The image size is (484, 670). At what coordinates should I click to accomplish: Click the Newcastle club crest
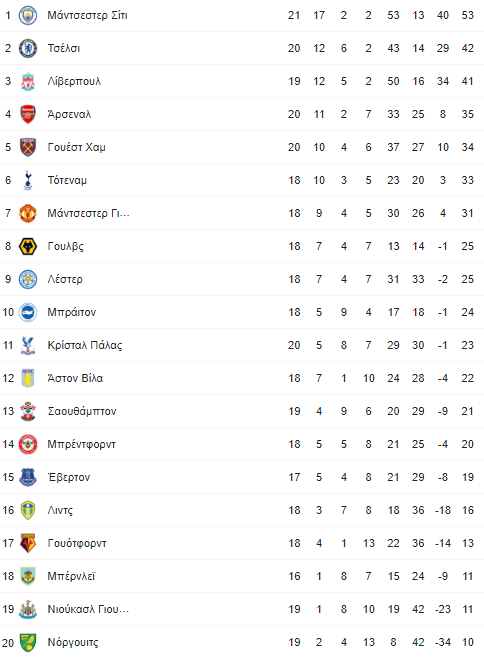[28, 609]
